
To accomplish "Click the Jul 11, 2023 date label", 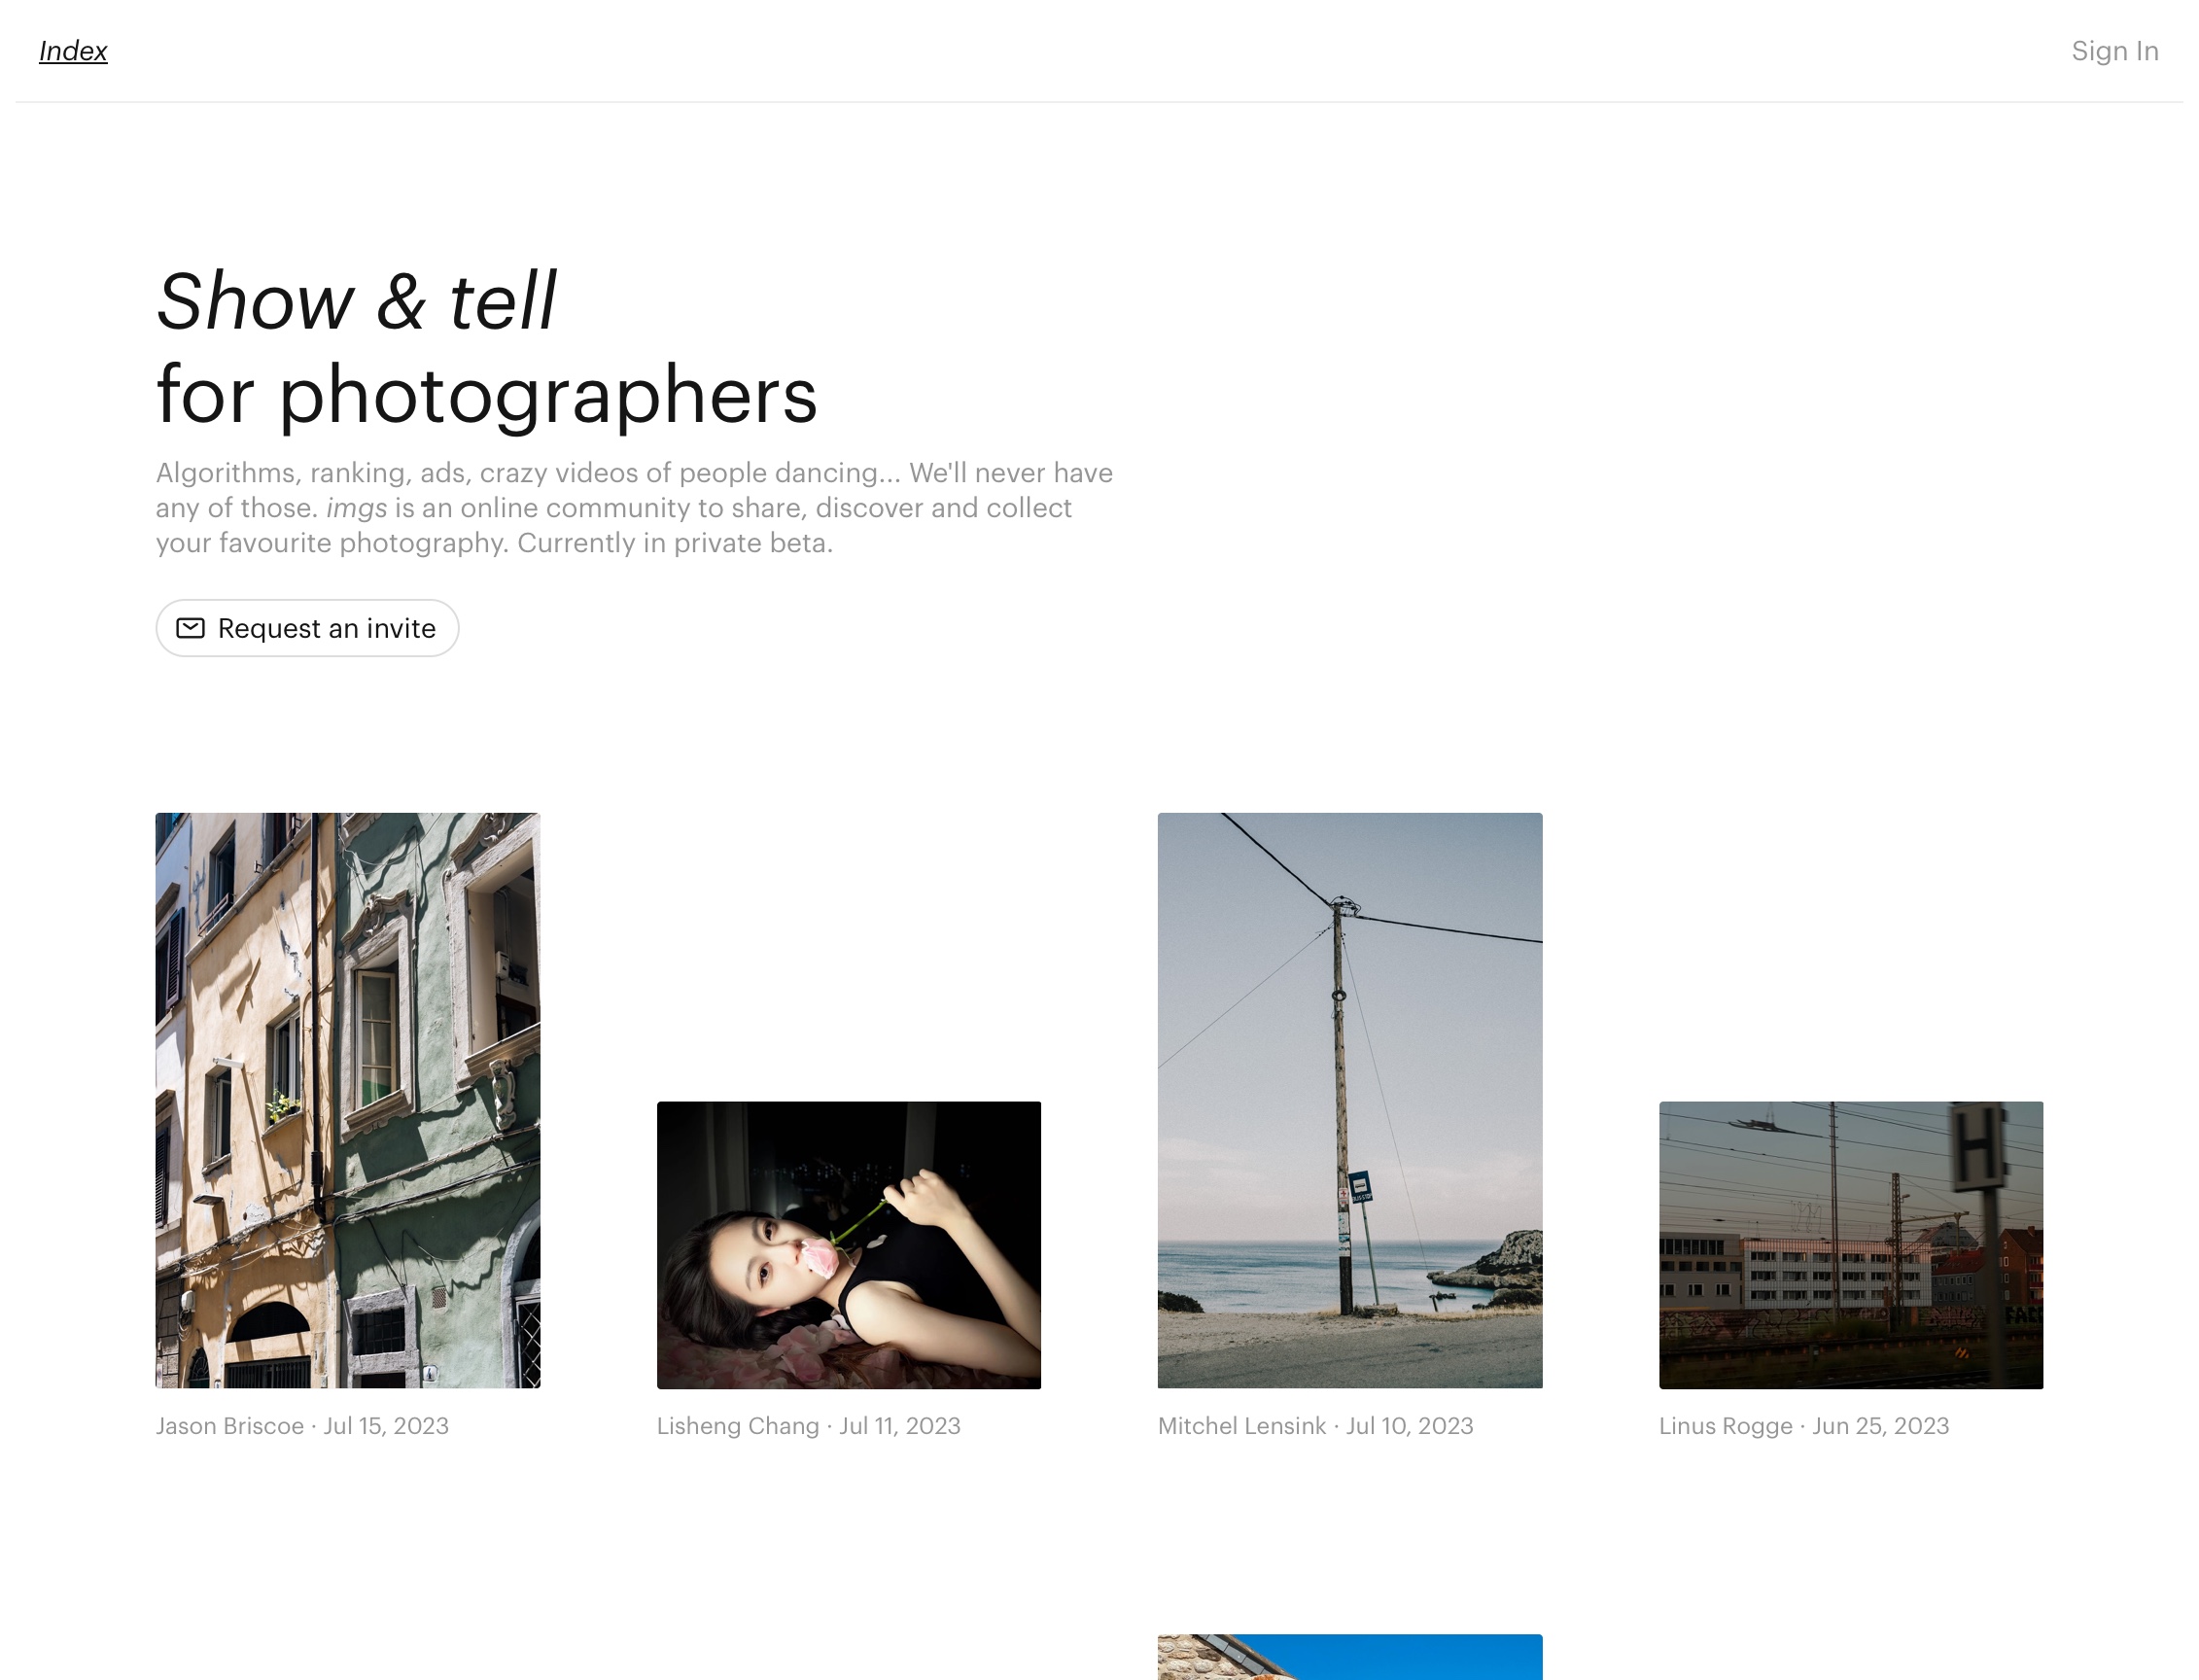I will [900, 1426].
